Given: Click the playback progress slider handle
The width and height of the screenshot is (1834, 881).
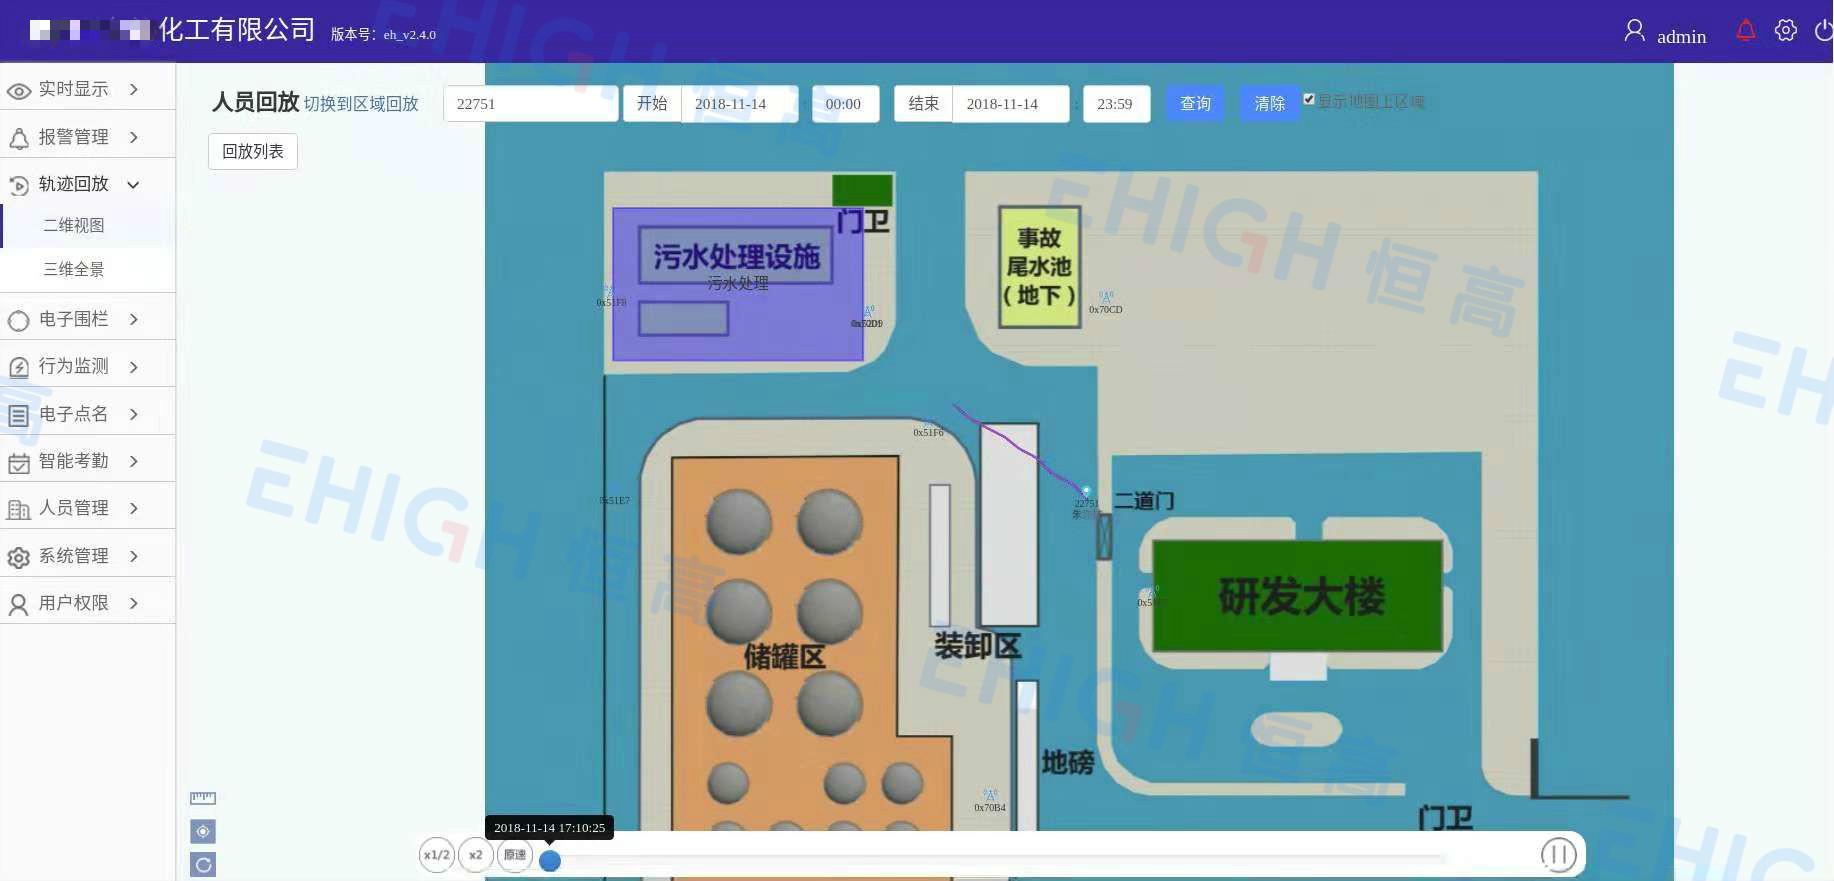Looking at the screenshot, I should coord(550,861).
